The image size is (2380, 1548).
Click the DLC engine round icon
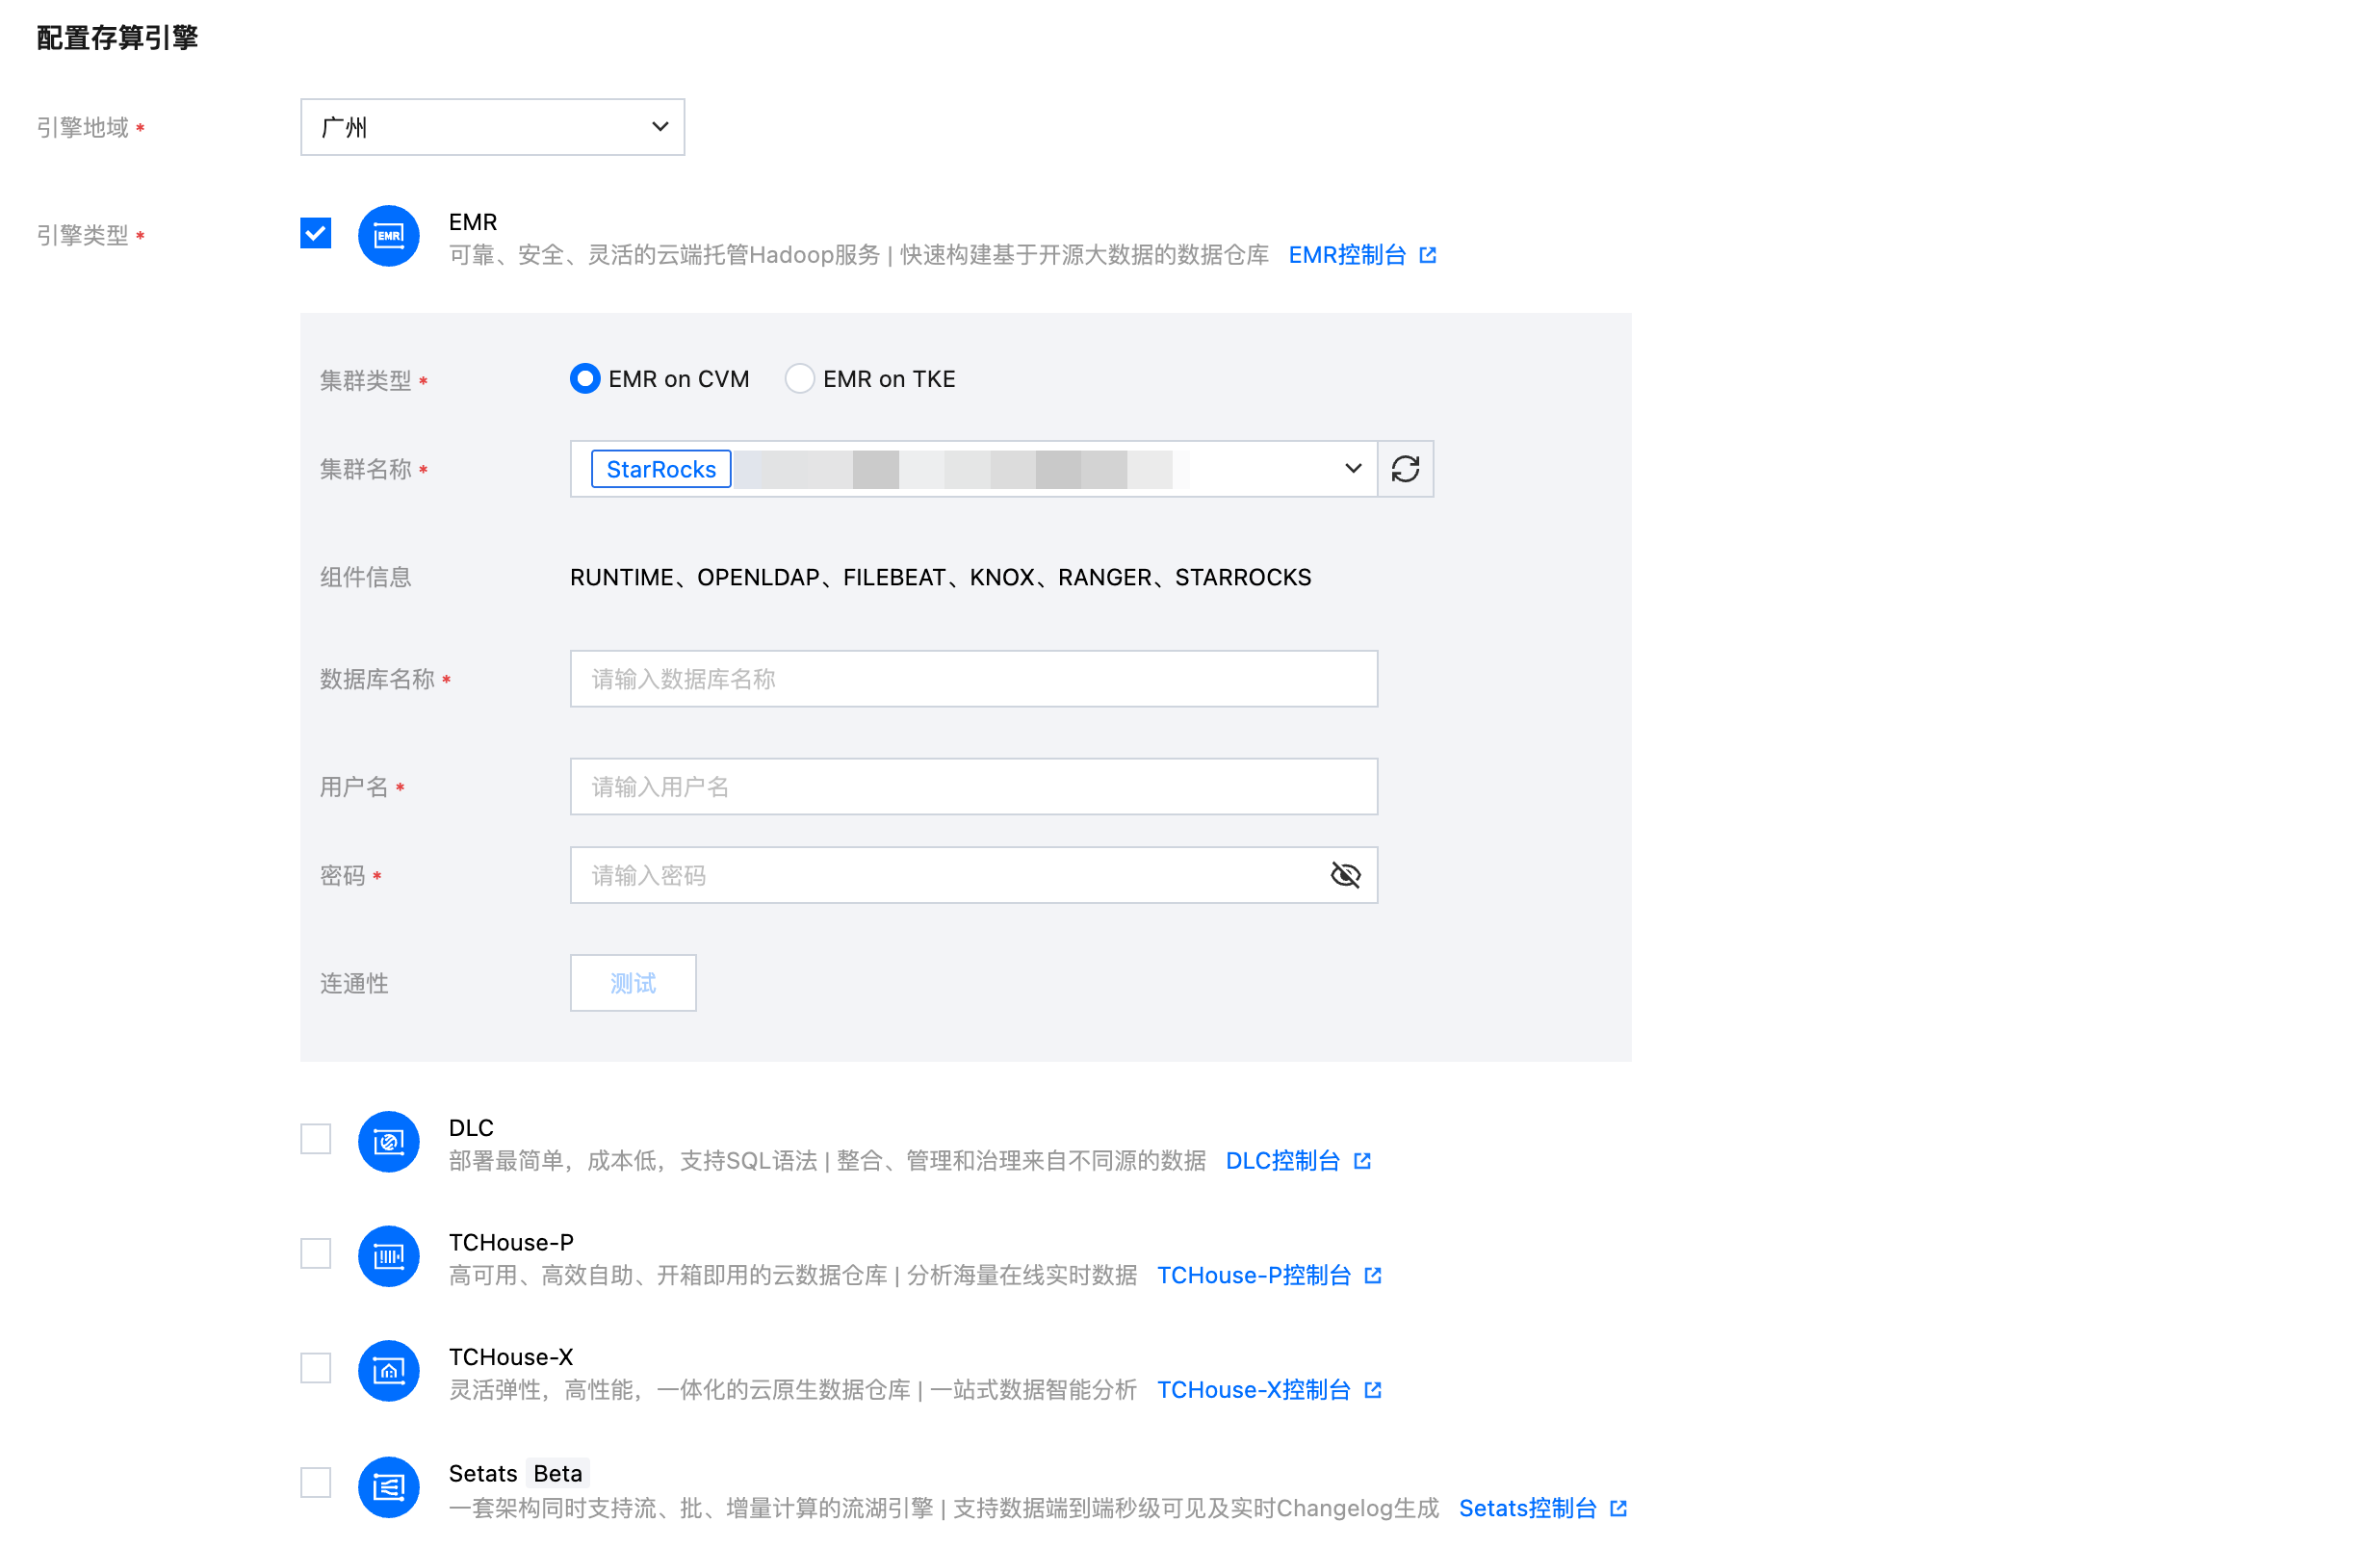click(388, 1141)
